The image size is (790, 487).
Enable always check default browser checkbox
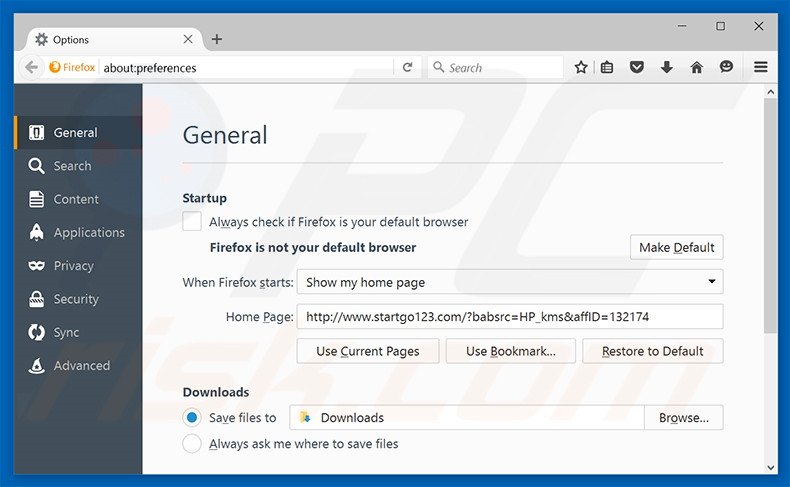[x=192, y=222]
